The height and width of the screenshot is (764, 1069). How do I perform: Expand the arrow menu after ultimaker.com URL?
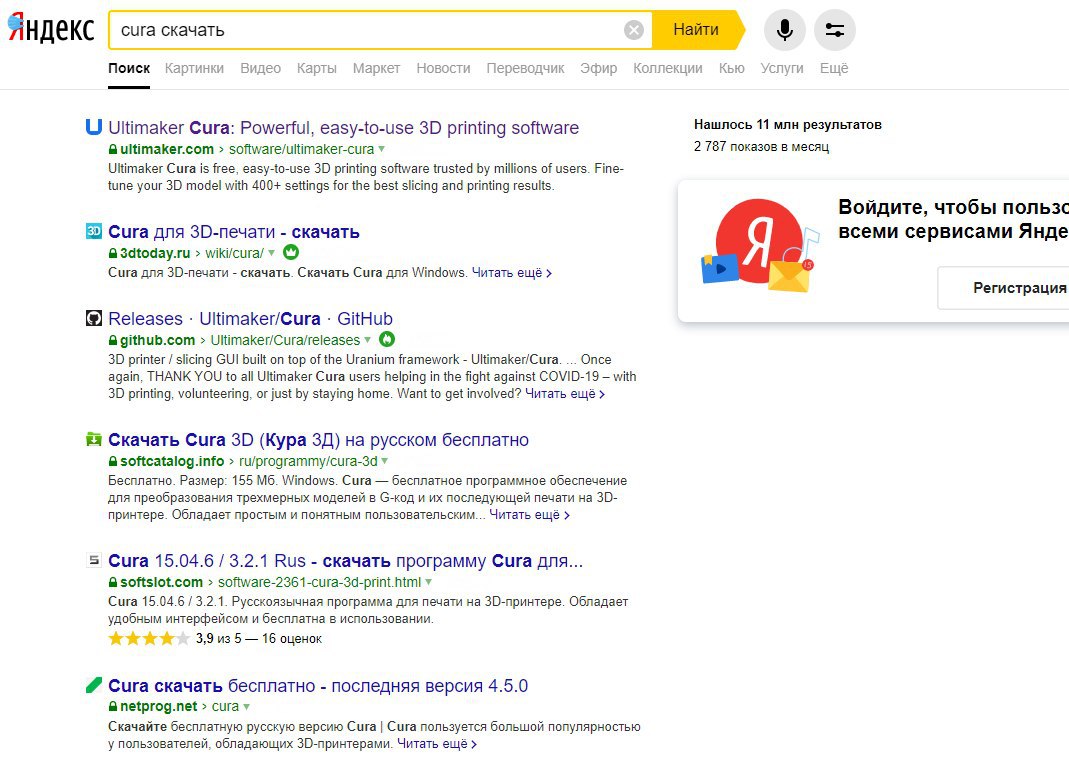click(382, 149)
